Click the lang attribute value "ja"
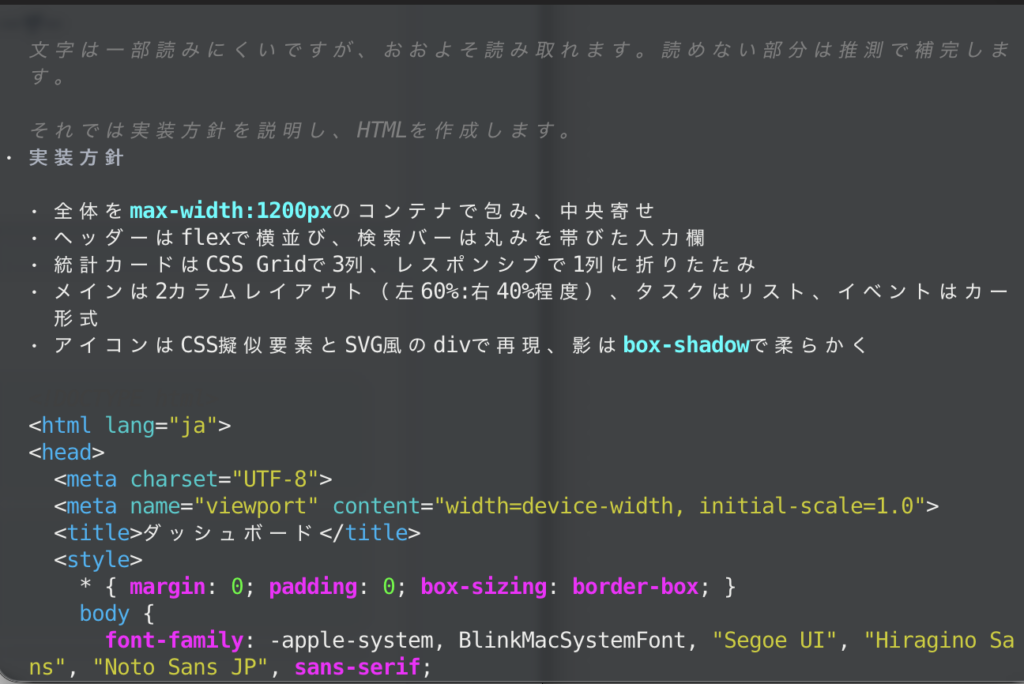The image size is (1024, 684). pos(193,424)
